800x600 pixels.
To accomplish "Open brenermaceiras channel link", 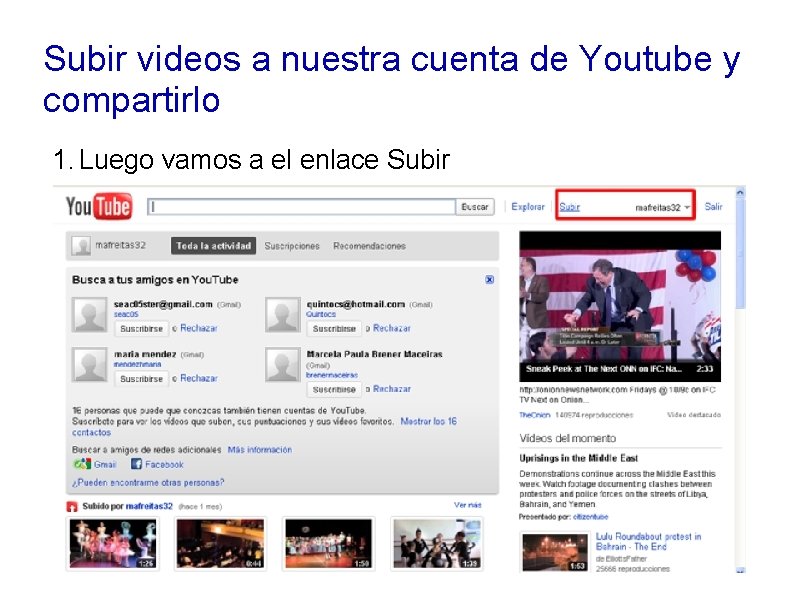I will click(332, 375).
